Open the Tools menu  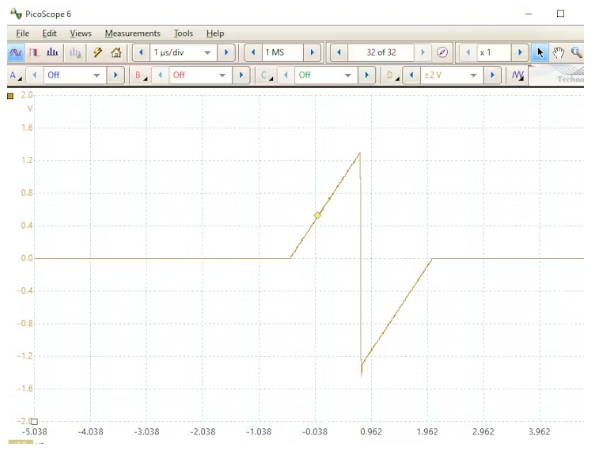pyautogui.click(x=182, y=33)
